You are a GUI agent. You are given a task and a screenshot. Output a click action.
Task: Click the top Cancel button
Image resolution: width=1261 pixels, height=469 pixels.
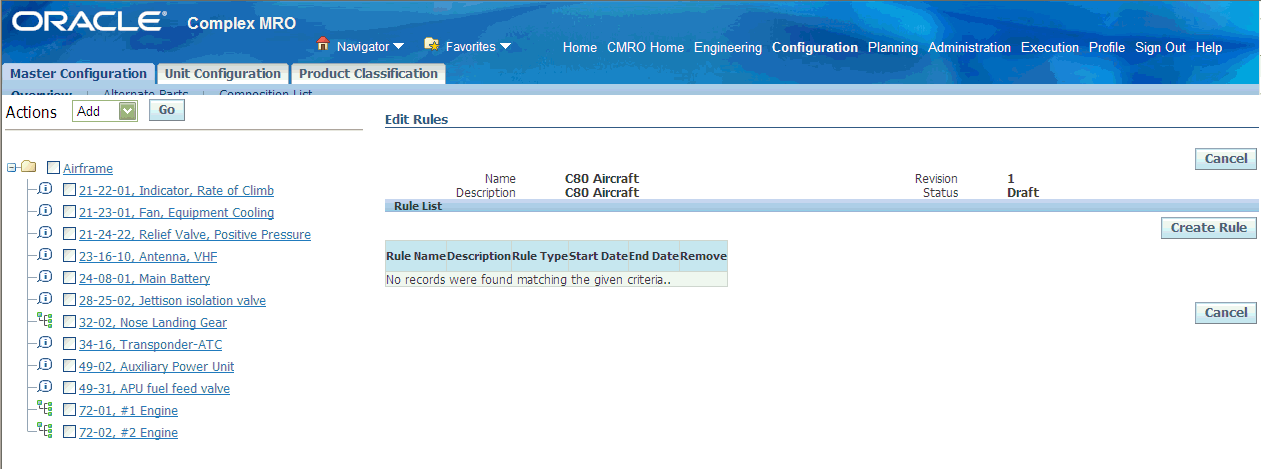(x=1226, y=158)
